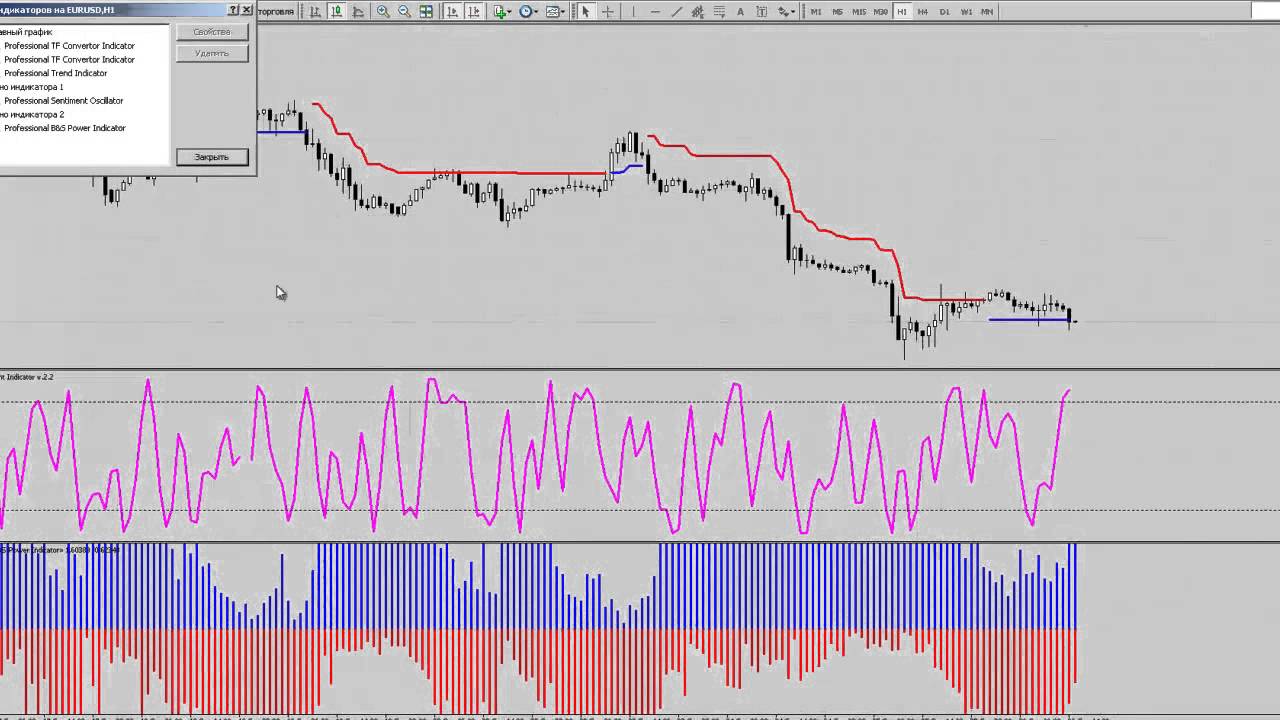Select the vertical line drawing tool
The height and width of the screenshot is (720, 1280).
point(633,12)
